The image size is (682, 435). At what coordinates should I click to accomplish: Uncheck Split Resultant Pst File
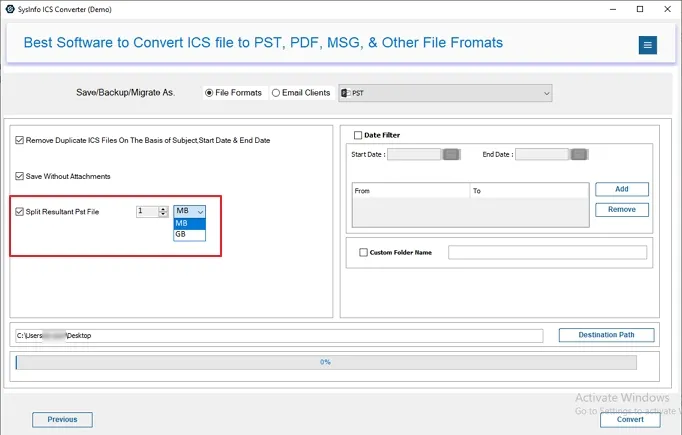click(19, 212)
